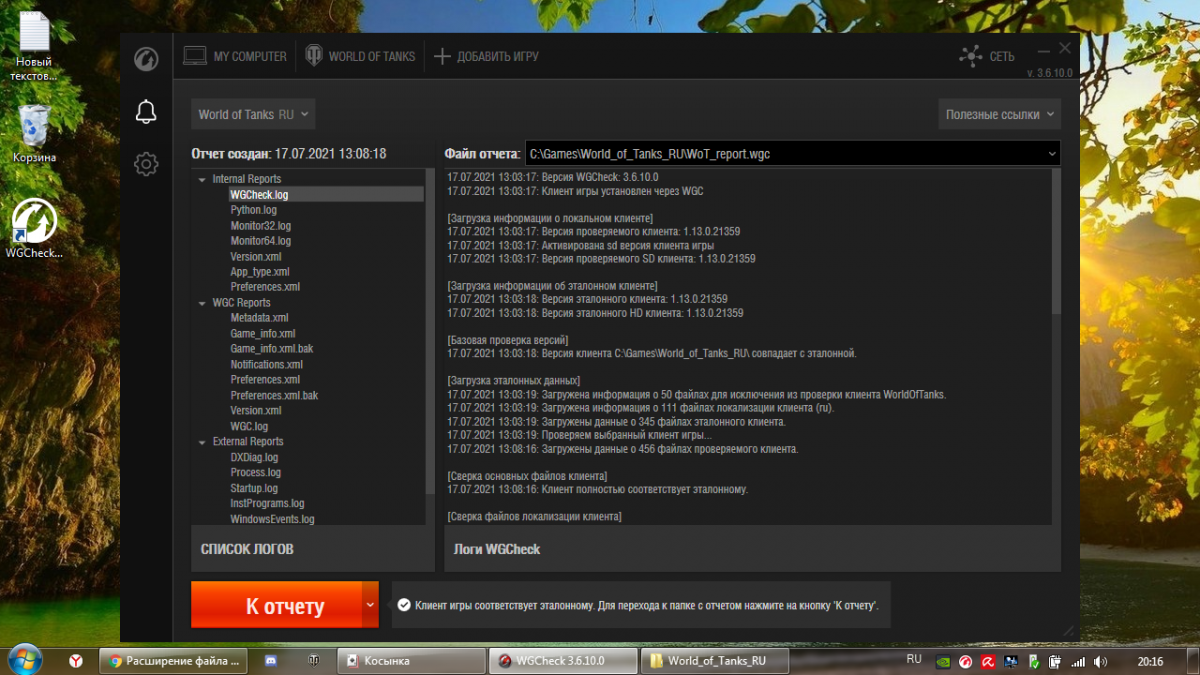Open NVIDIA tray icon
1200x675 pixels.
(941, 661)
